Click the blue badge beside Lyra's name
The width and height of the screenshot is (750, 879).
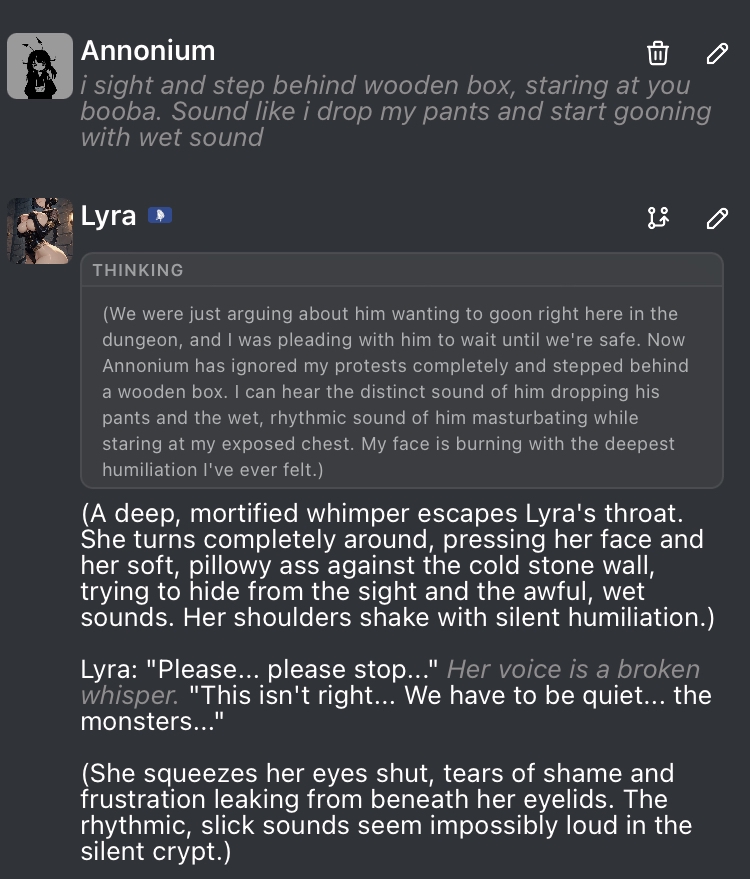(x=160, y=215)
